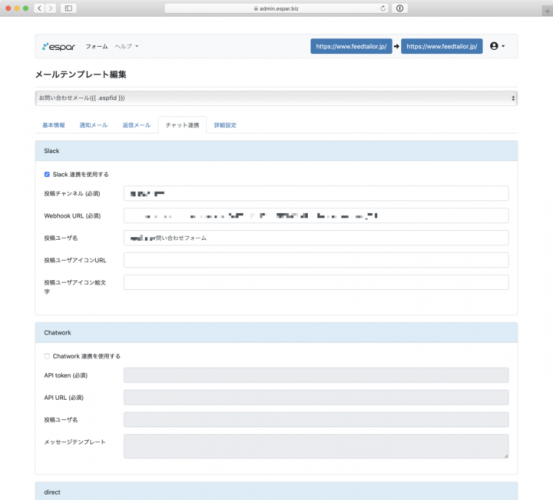Open the user account menu icon
The image size is (553, 500).
(x=497, y=46)
